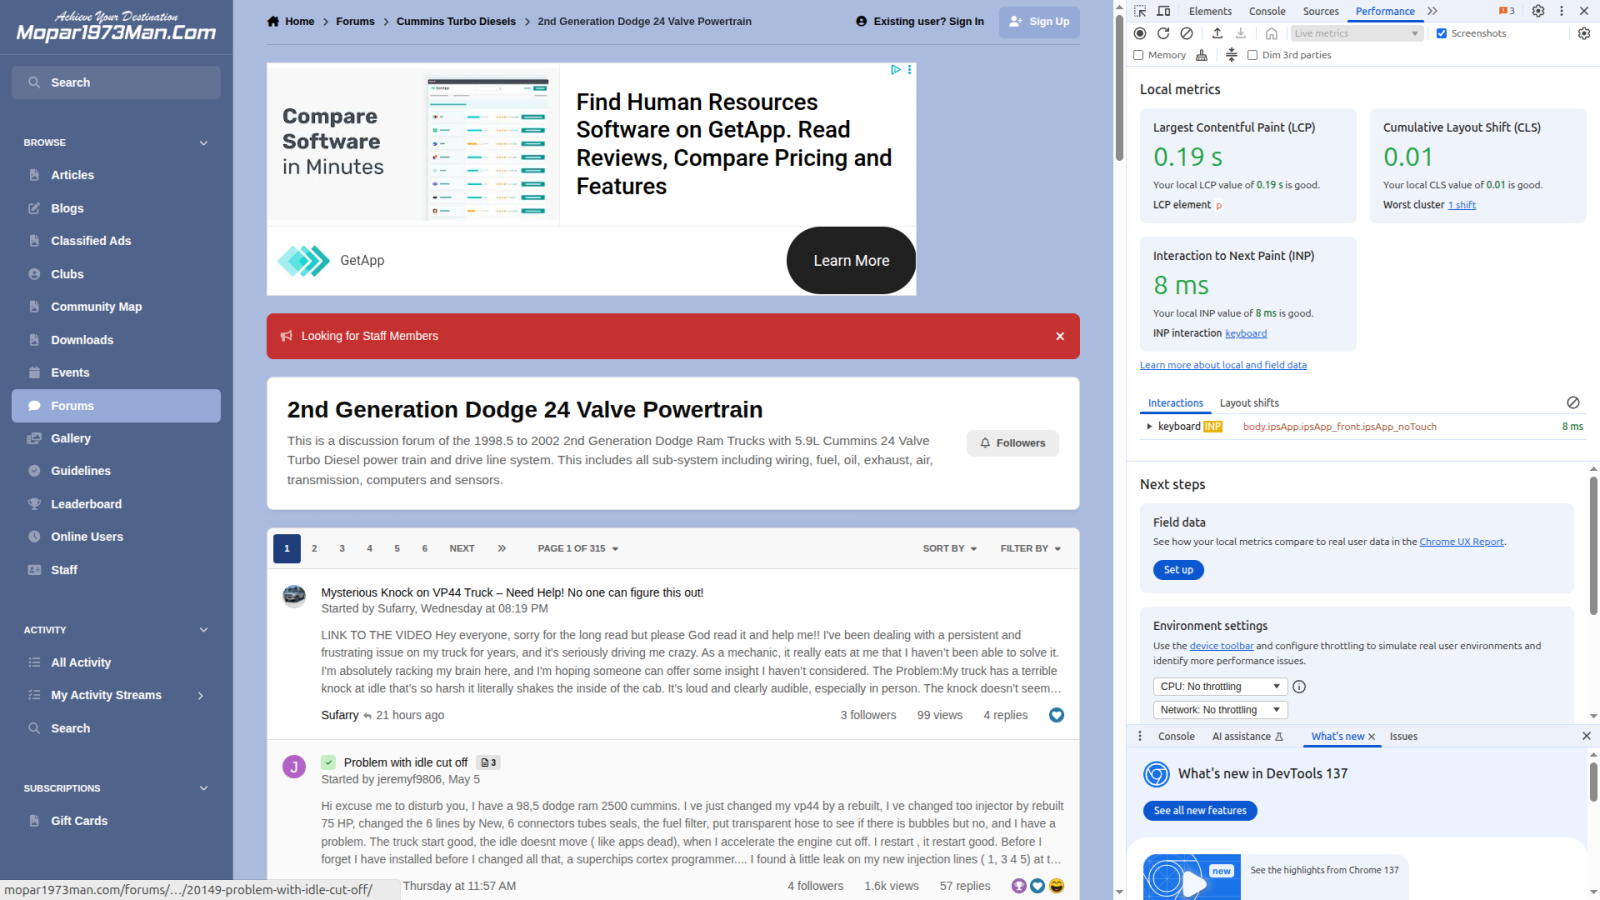Click the Leaderboard trophy icon
Image resolution: width=1600 pixels, height=900 pixels.
[34, 504]
